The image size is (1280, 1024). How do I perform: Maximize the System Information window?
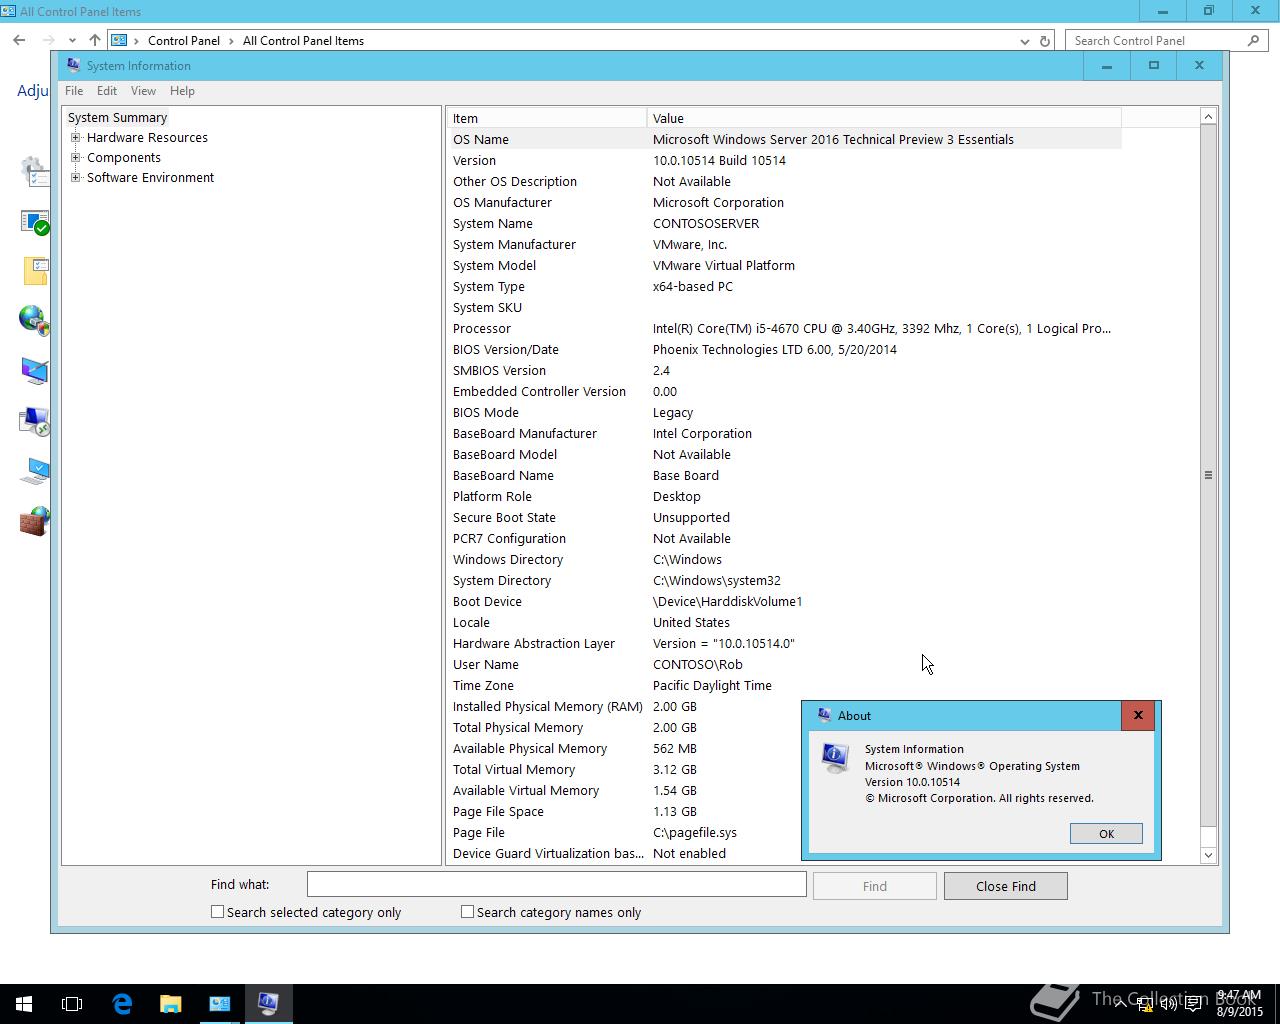point(1153,66)
